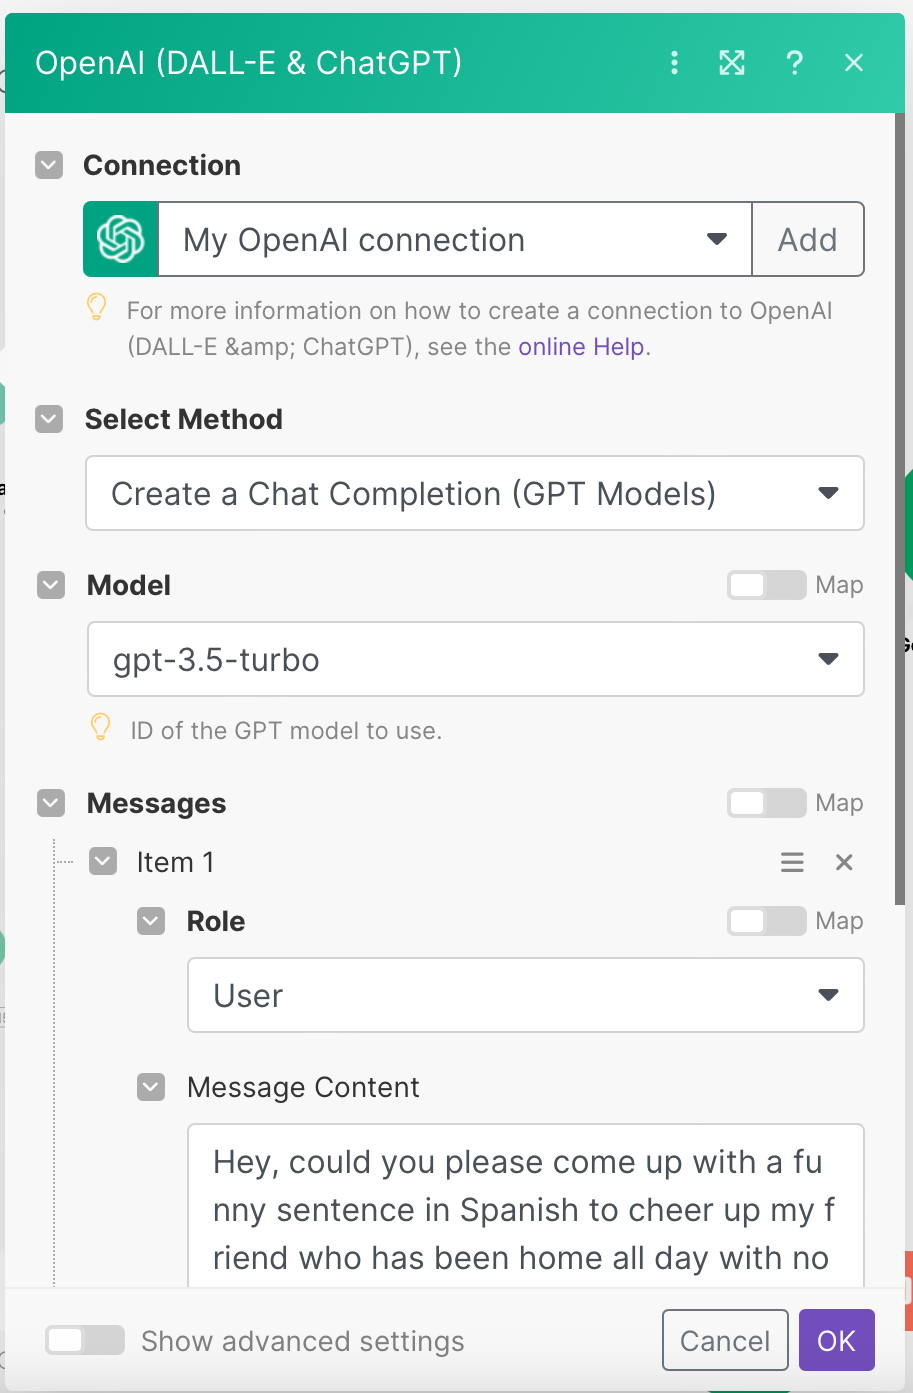Enable Show advanced settings switch
The image size is (913, 1393).
point(85,1340)
